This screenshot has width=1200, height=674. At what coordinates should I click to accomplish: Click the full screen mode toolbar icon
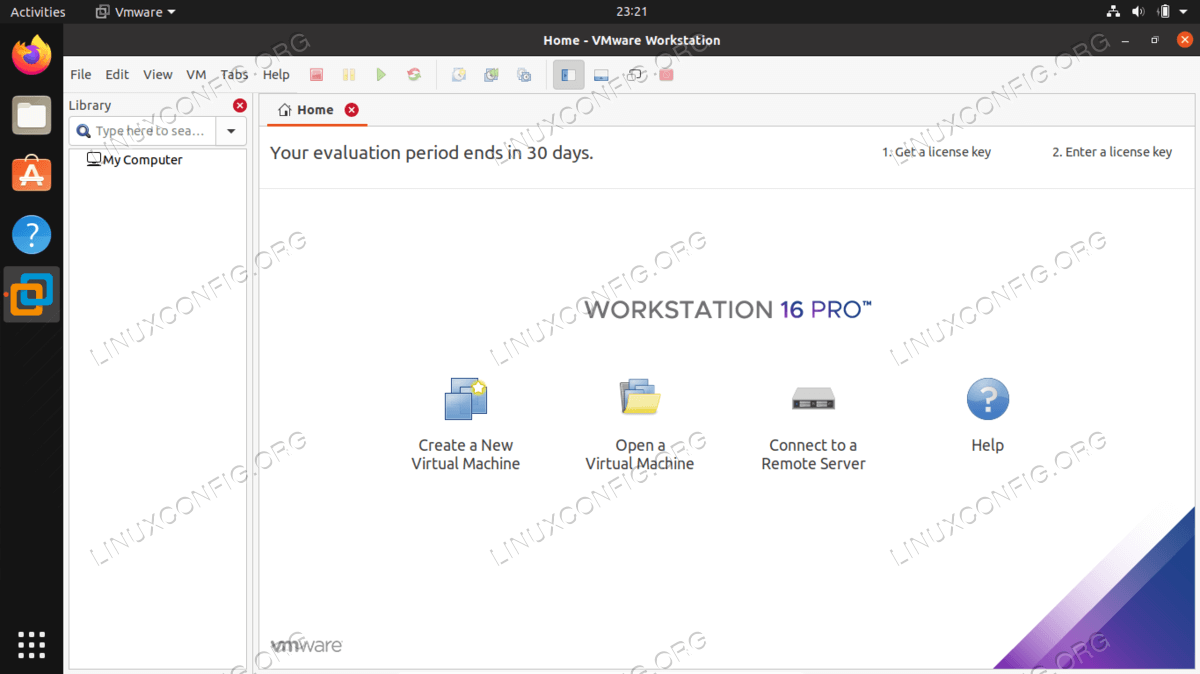tap(634, 75)
